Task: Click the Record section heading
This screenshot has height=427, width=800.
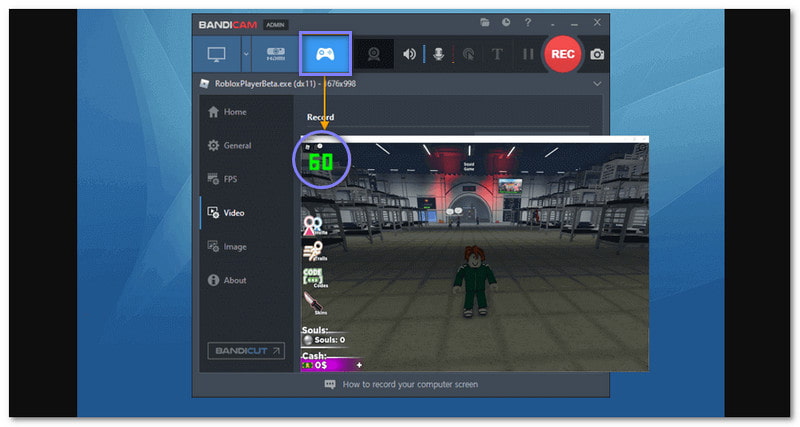Action: [320, 117]
